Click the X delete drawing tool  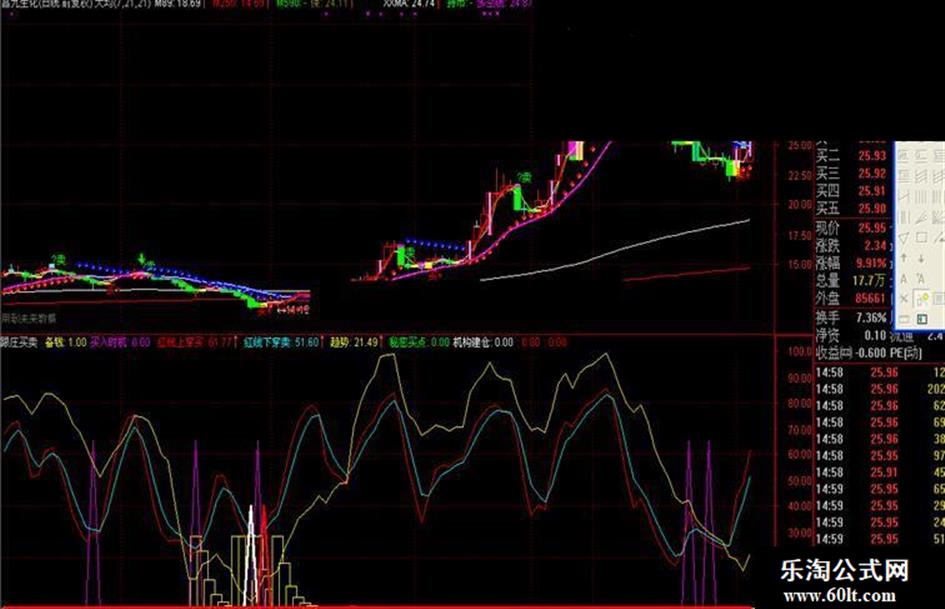[903, 298]
